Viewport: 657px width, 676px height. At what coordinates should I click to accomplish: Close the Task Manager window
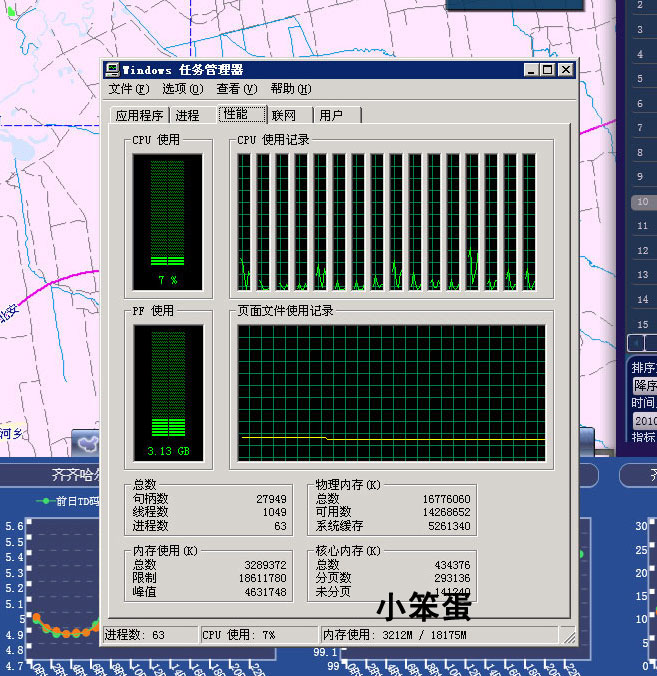pos(566,70)
